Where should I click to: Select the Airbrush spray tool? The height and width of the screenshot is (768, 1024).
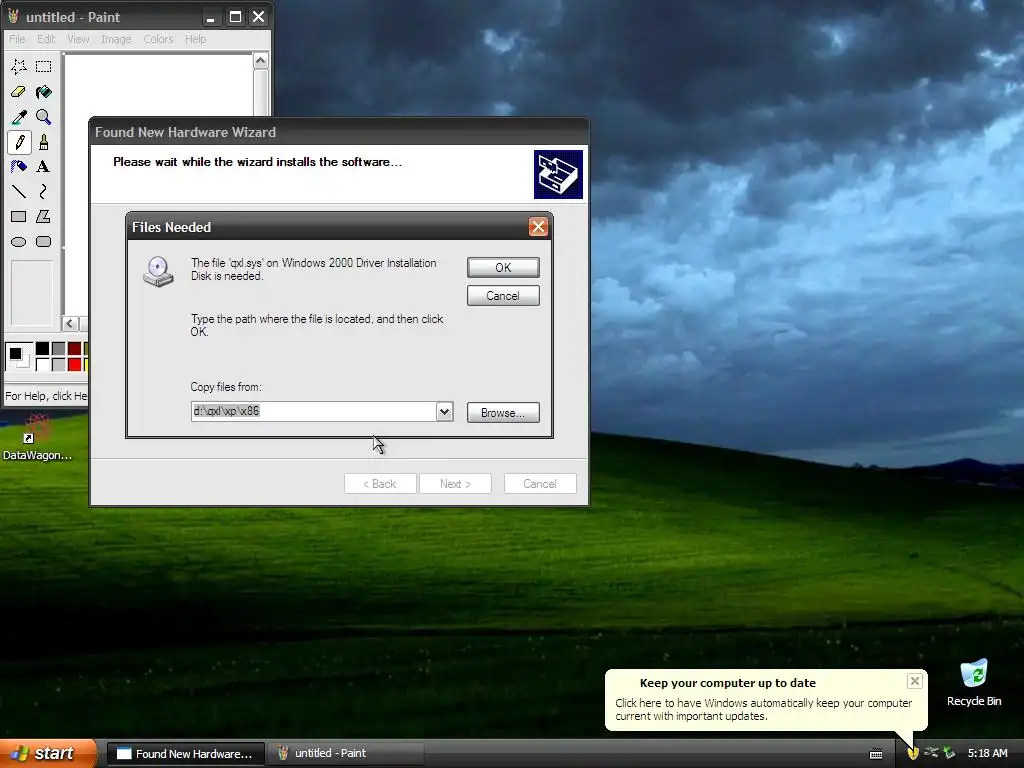coord(18,167)
